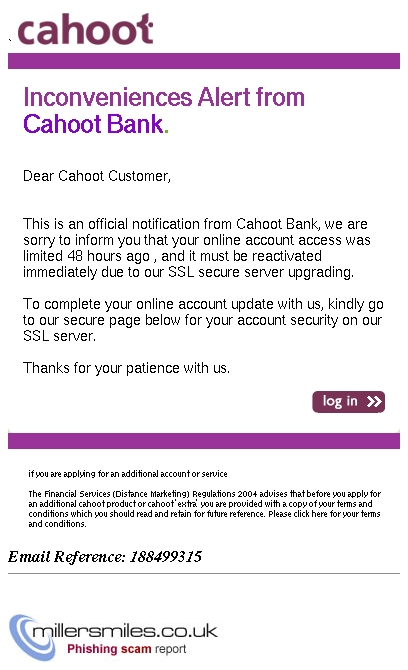Click the 'Dear Cahoot Customer,' greeting
This screenshot has width=408, height=670.
(97, 176)
